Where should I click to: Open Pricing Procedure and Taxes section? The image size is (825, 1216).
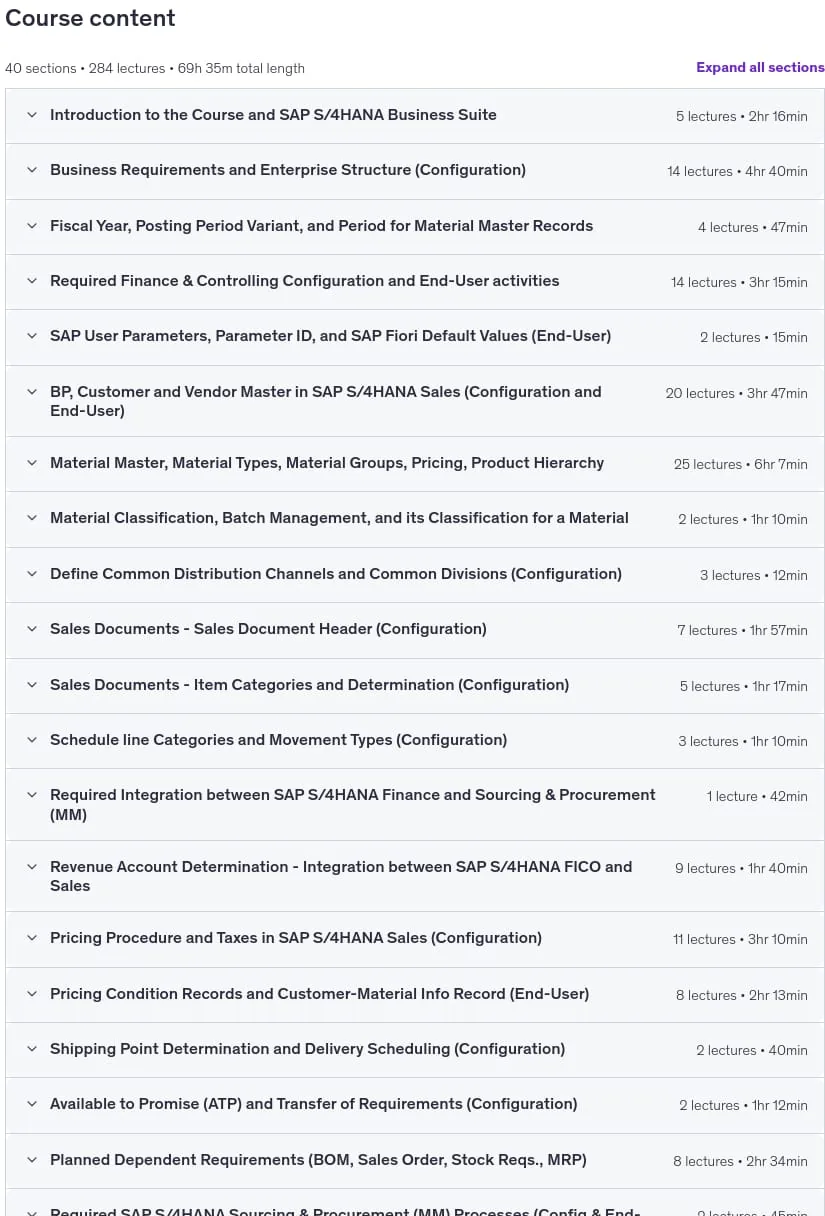click(x=414, y=938)
